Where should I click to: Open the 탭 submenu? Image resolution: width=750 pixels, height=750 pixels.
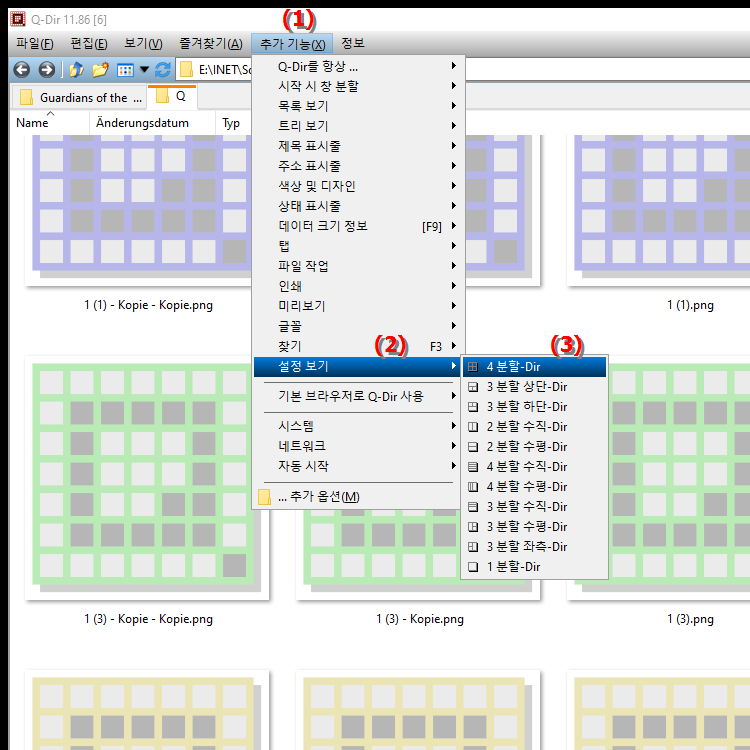(x=356, y=246)
